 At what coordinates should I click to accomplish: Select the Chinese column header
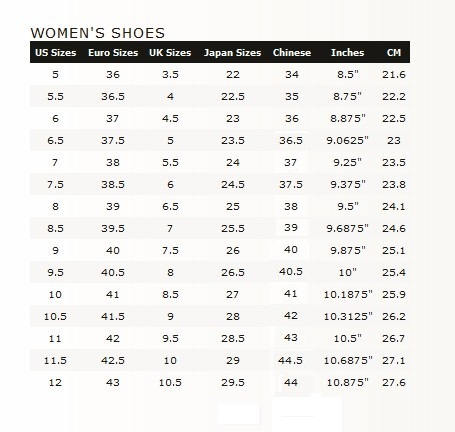click(x=292, y=53)
